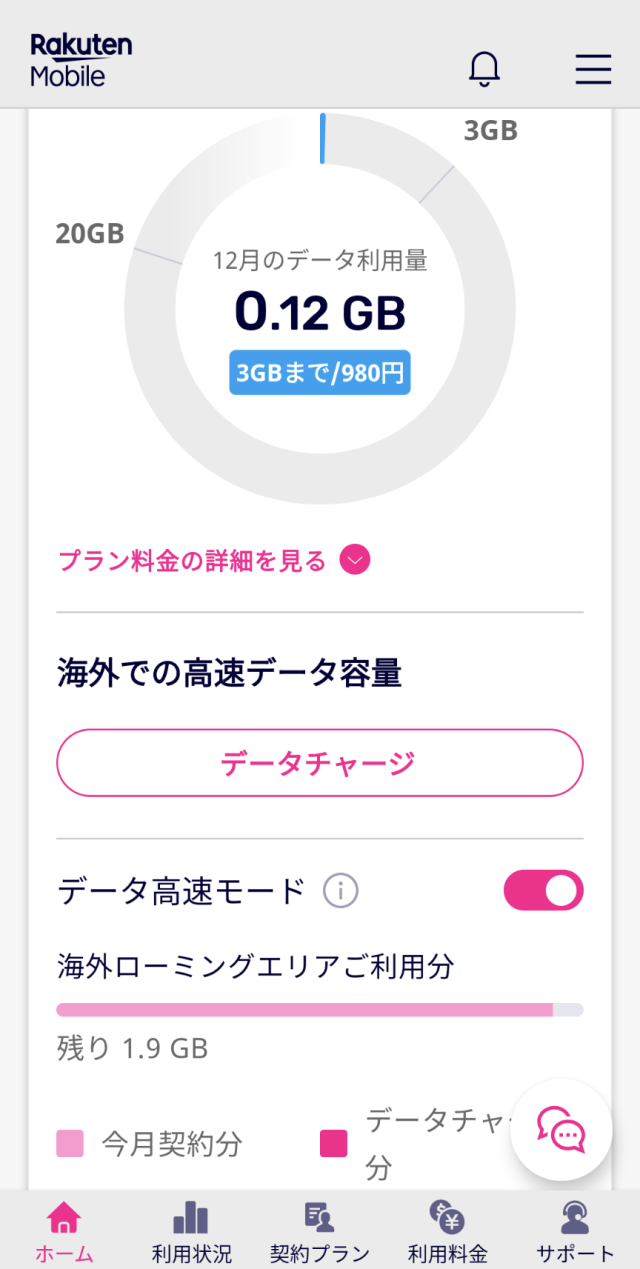Viewport: 640px width, 1269px height.
Task: Tap the 契約プラン document icon
Action: (x=319, y=1217)
